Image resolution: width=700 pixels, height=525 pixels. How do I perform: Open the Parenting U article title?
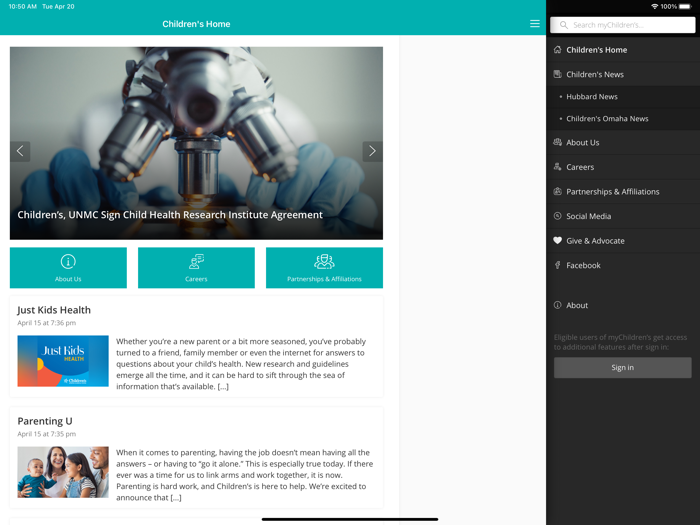(x=45, y=421)
